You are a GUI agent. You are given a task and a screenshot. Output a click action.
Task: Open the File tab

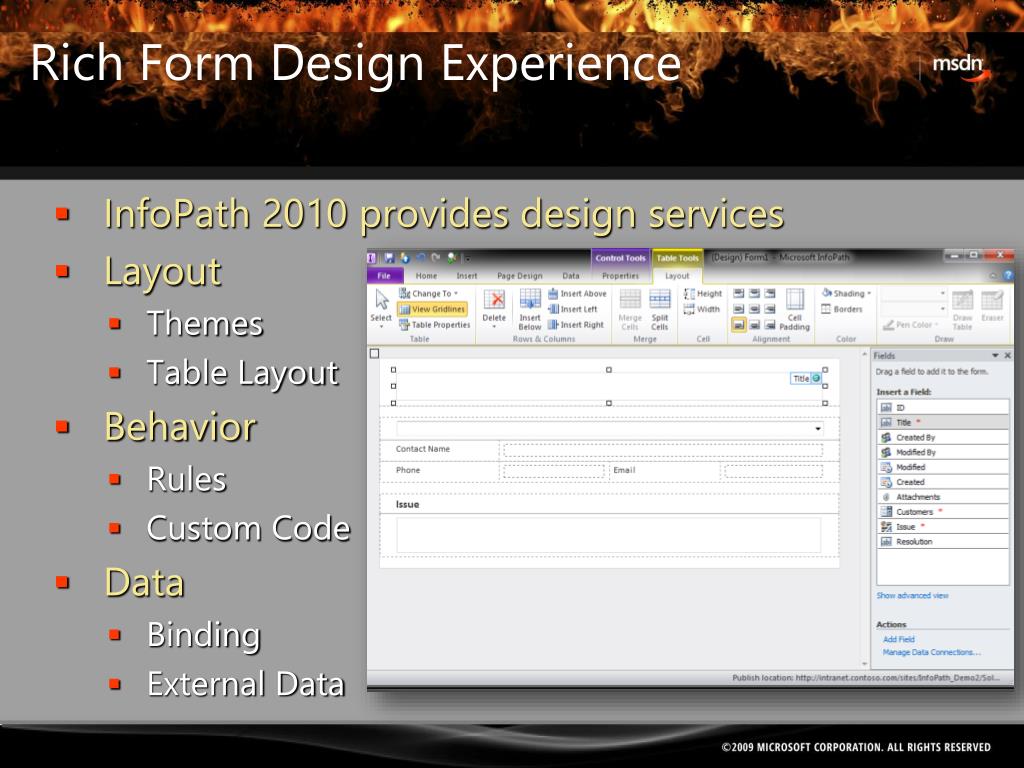click(385, 276)
